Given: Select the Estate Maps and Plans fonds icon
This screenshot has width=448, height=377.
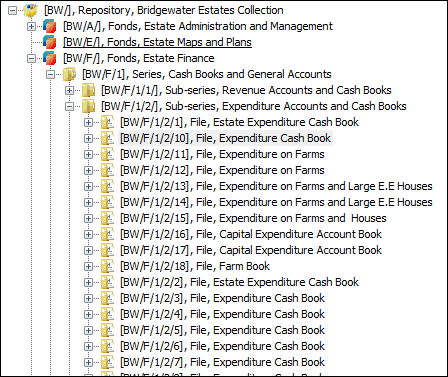Looking at the screenshot, I should (49, 42).
